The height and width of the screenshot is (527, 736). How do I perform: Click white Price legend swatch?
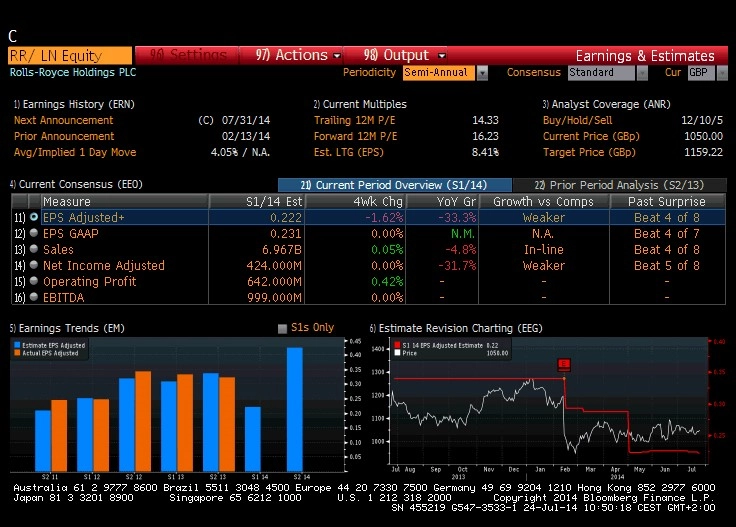[x=398, y=353]
